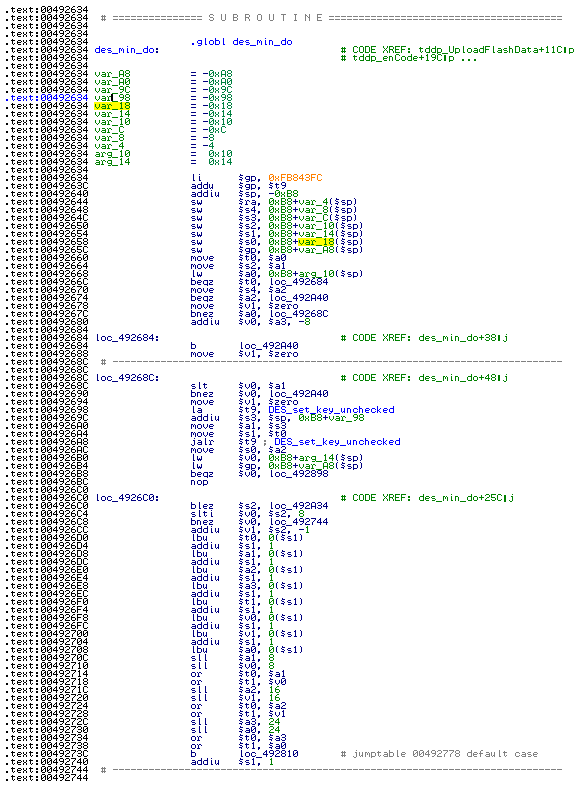Jump to loc_492684 from the beqz $t0 instruction

(299, 282)
